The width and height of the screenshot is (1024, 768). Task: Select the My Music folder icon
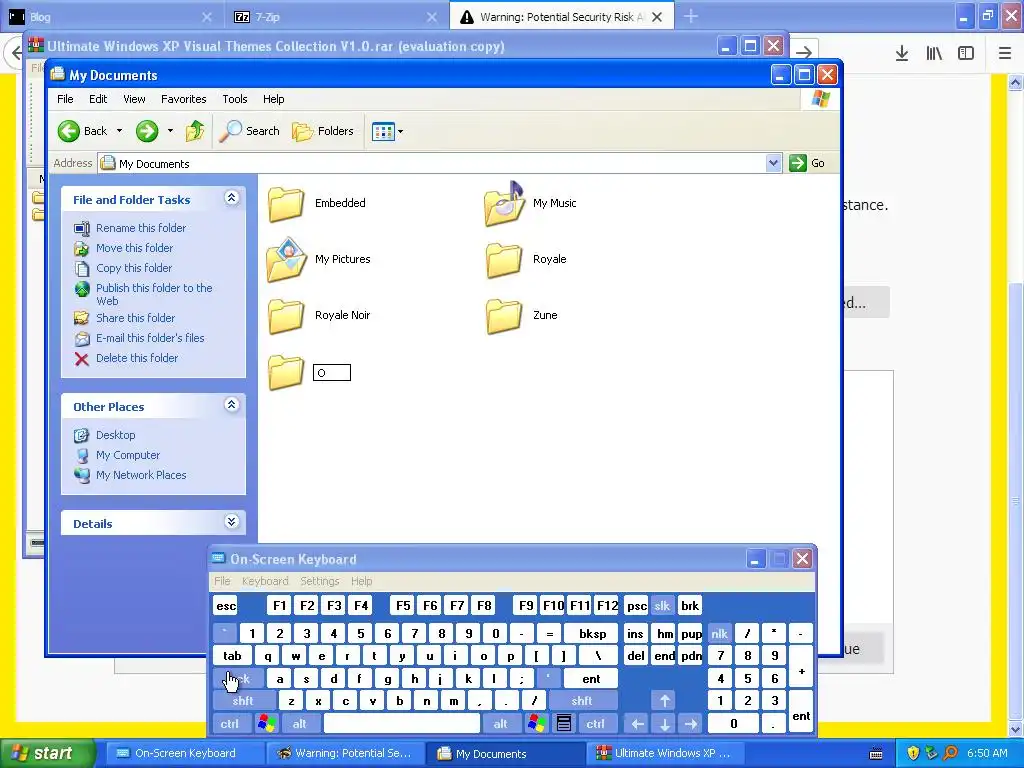click(x=504, y=204)
